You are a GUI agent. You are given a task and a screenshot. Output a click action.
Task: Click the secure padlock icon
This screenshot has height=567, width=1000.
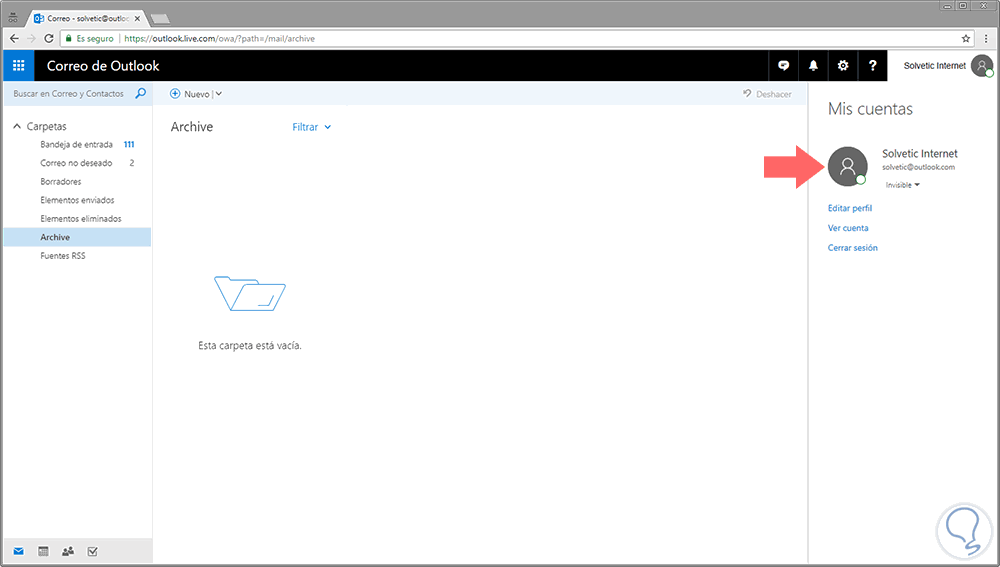click(69, 38)
